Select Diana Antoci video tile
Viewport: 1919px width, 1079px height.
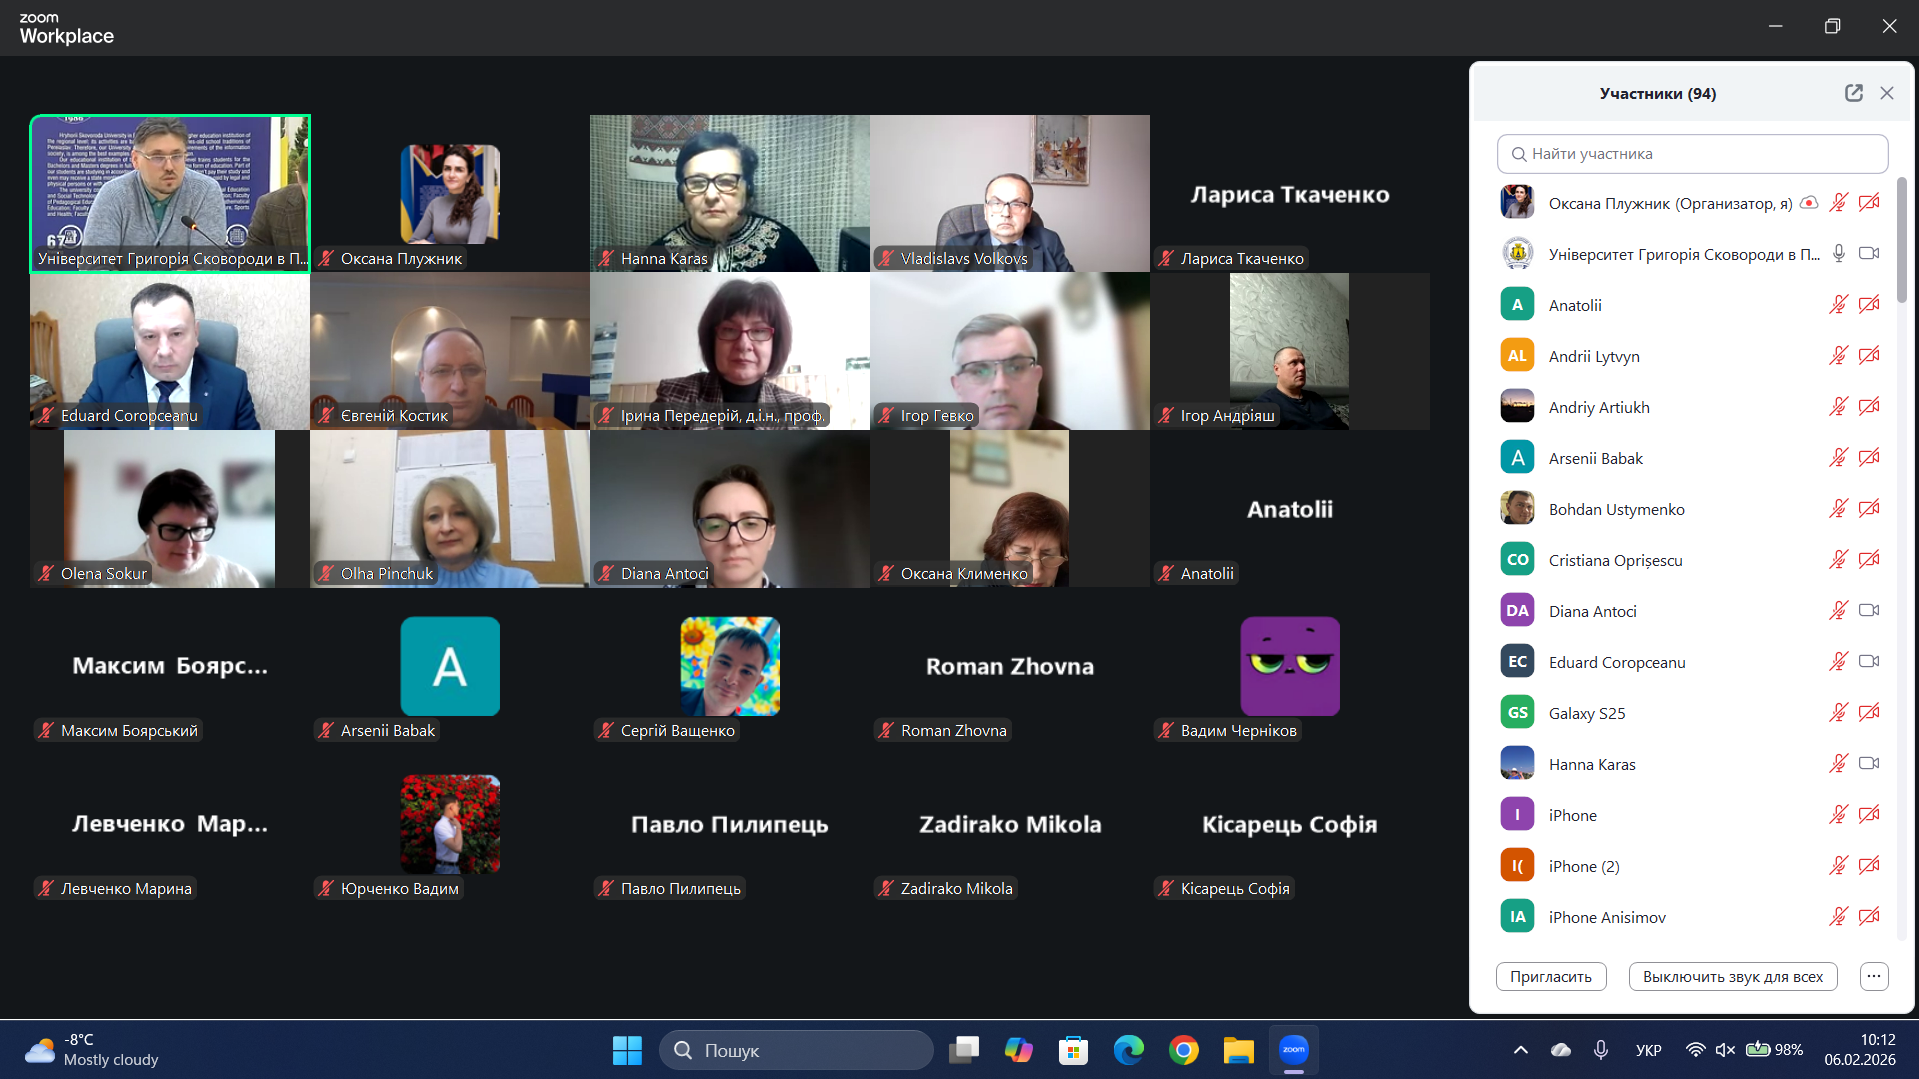click(x=730, y=509)
